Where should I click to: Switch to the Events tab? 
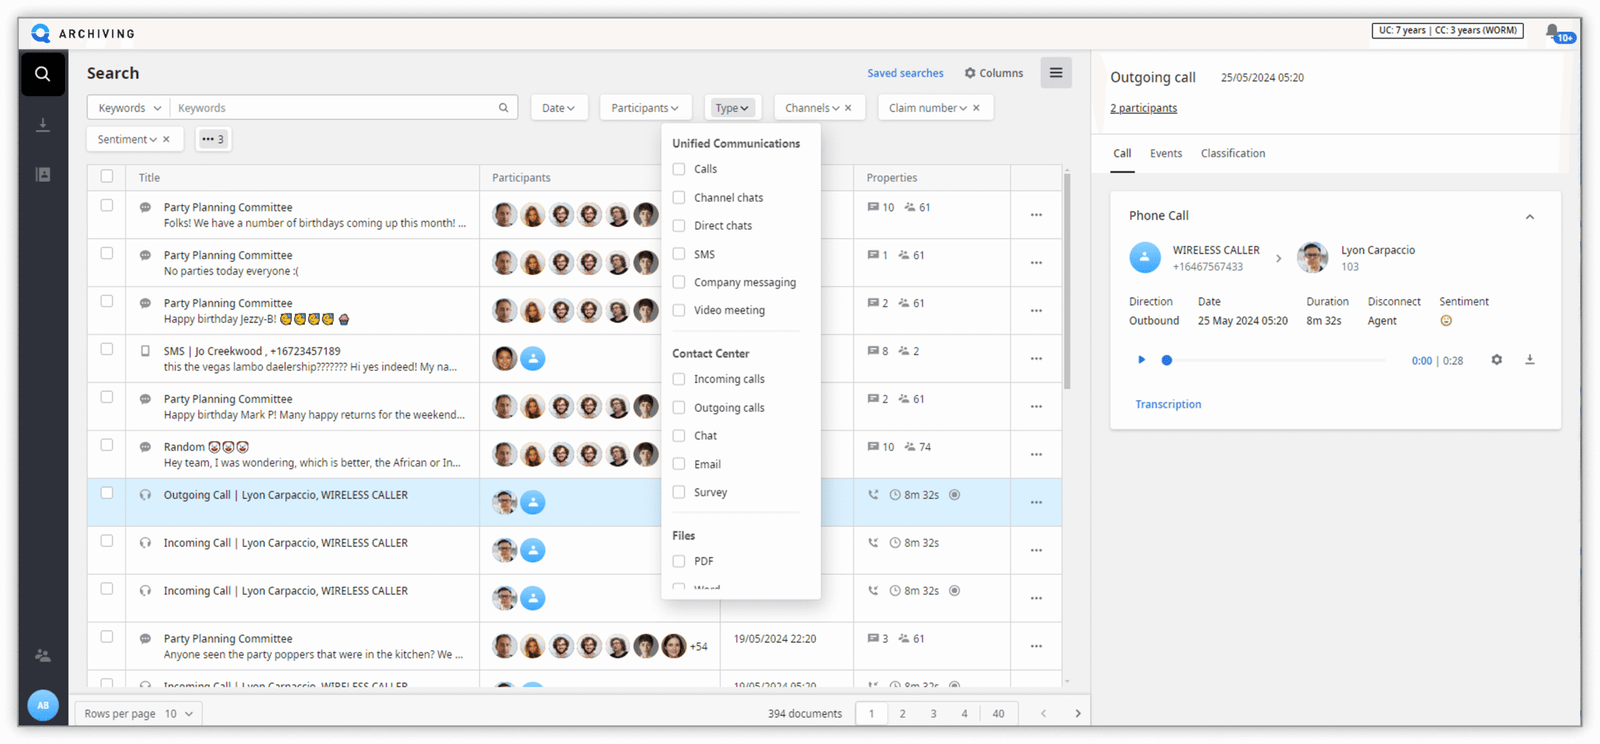click(x=1165, y=154)
